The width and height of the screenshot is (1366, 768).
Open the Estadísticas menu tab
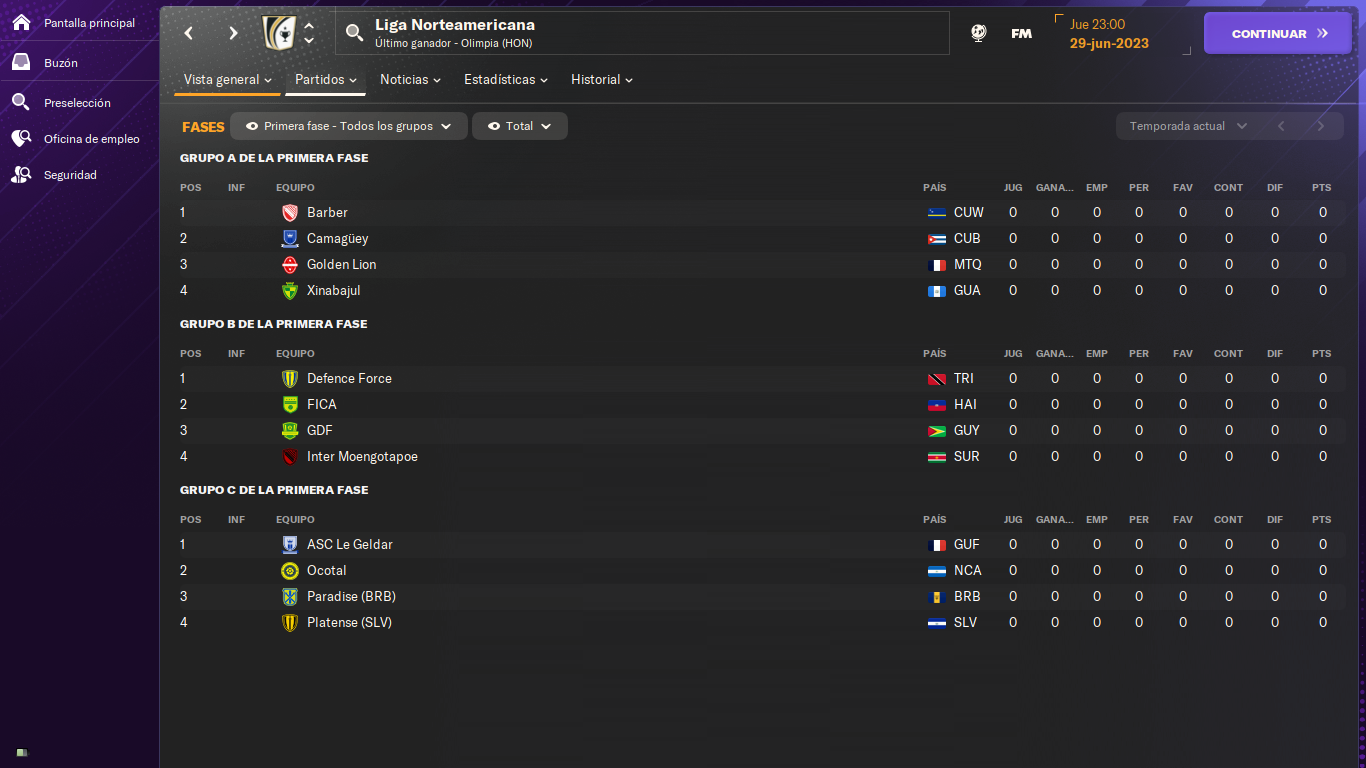[506, 79]
